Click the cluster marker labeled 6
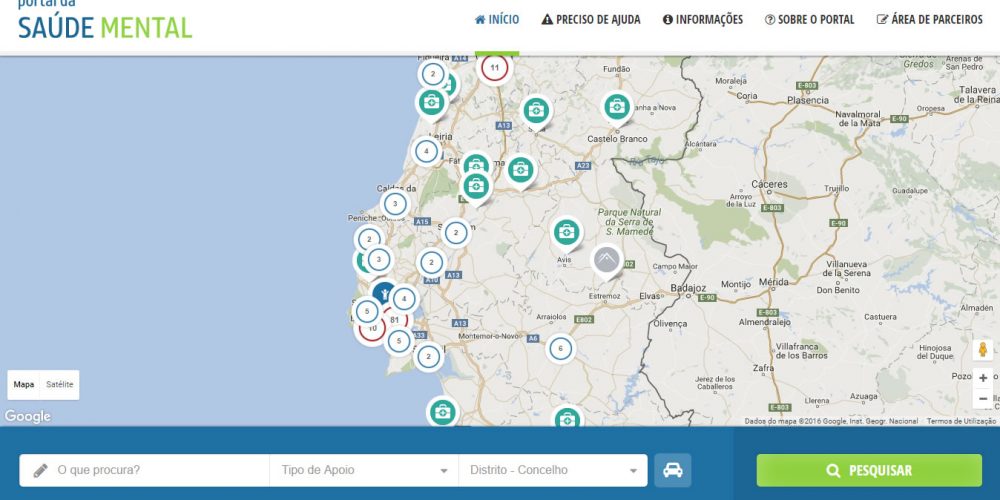Viewport: 1000px width, 500px height. coord(561,348)
